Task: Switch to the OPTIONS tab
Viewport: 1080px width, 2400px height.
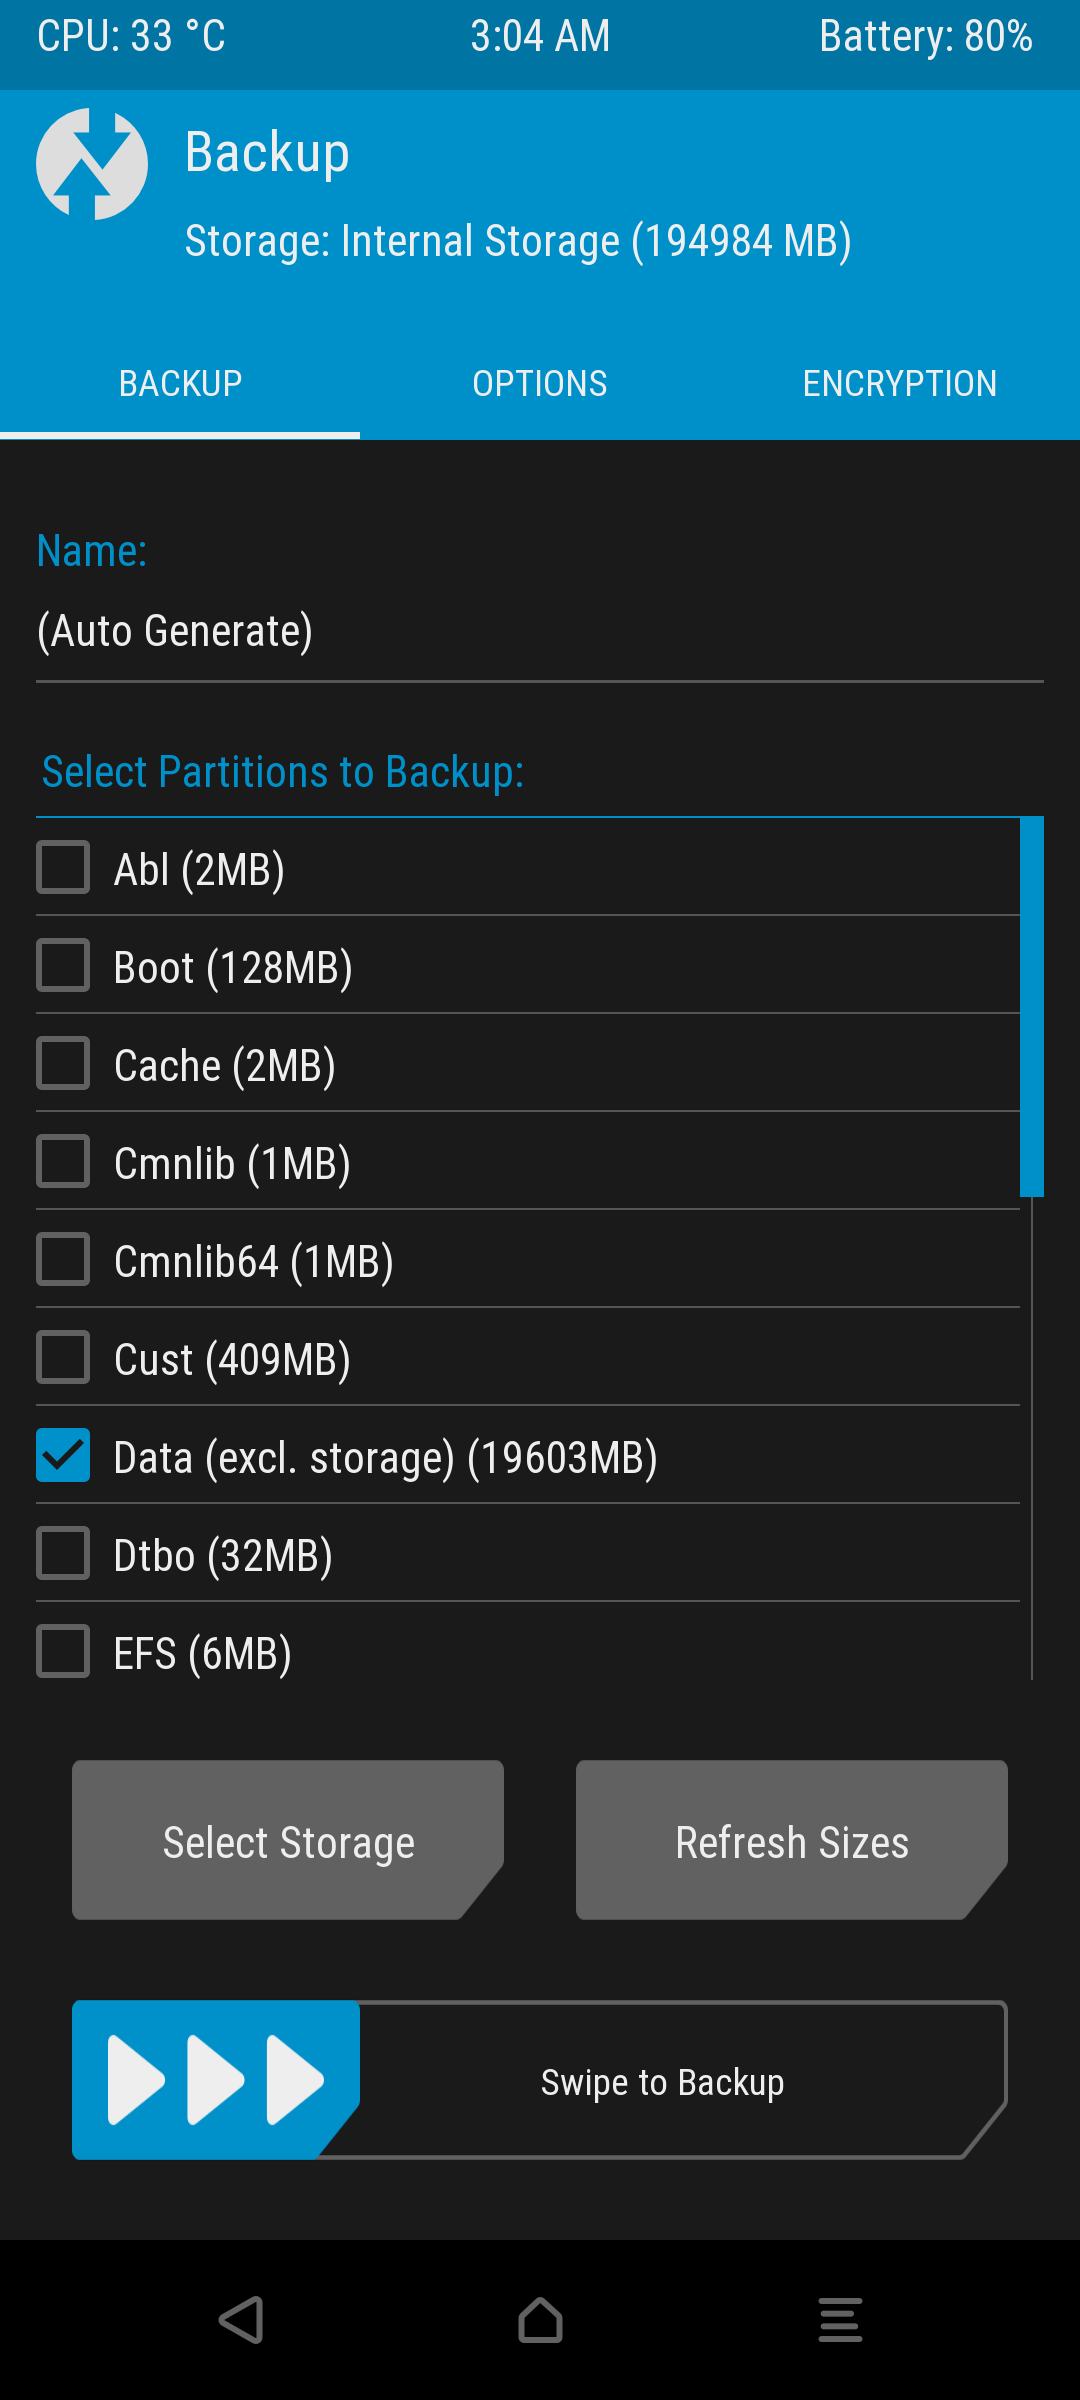Action: 540,384
